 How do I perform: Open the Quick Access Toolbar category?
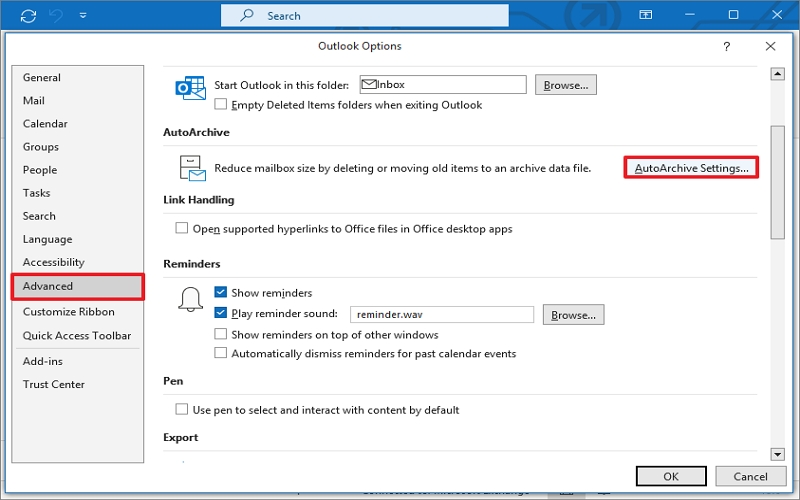pyautogui.click(x=78, y=336)
